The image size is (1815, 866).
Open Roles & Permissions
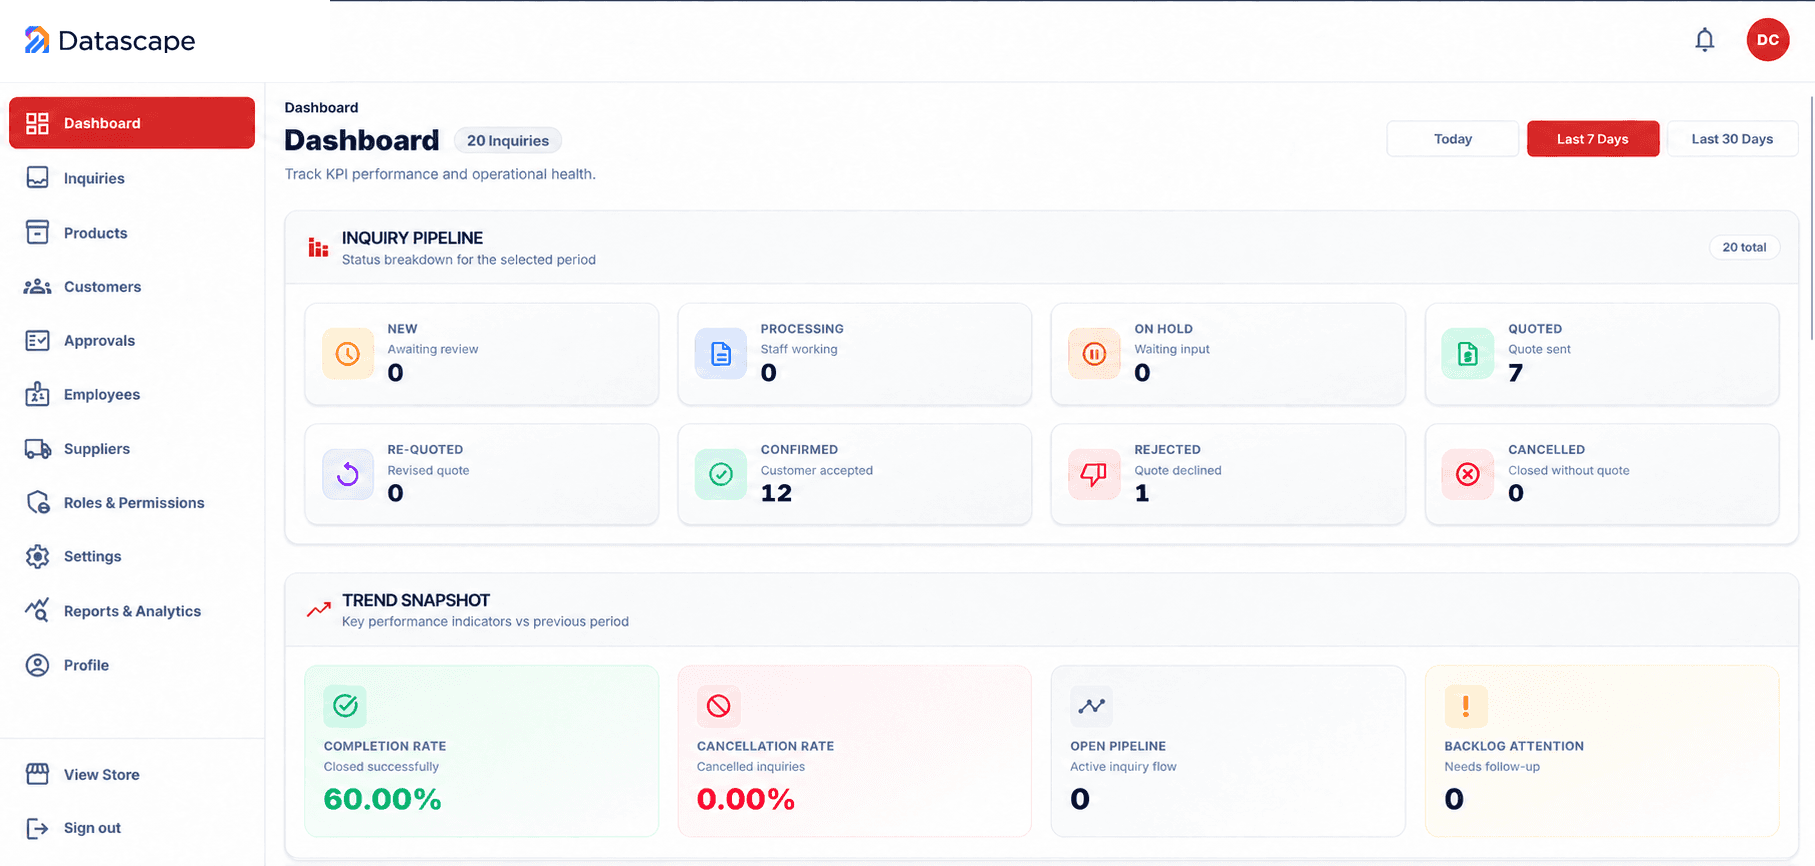point(132,503)
